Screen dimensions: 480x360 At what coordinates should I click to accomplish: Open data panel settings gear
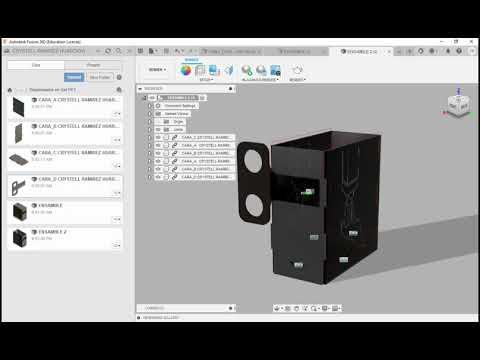119,77
